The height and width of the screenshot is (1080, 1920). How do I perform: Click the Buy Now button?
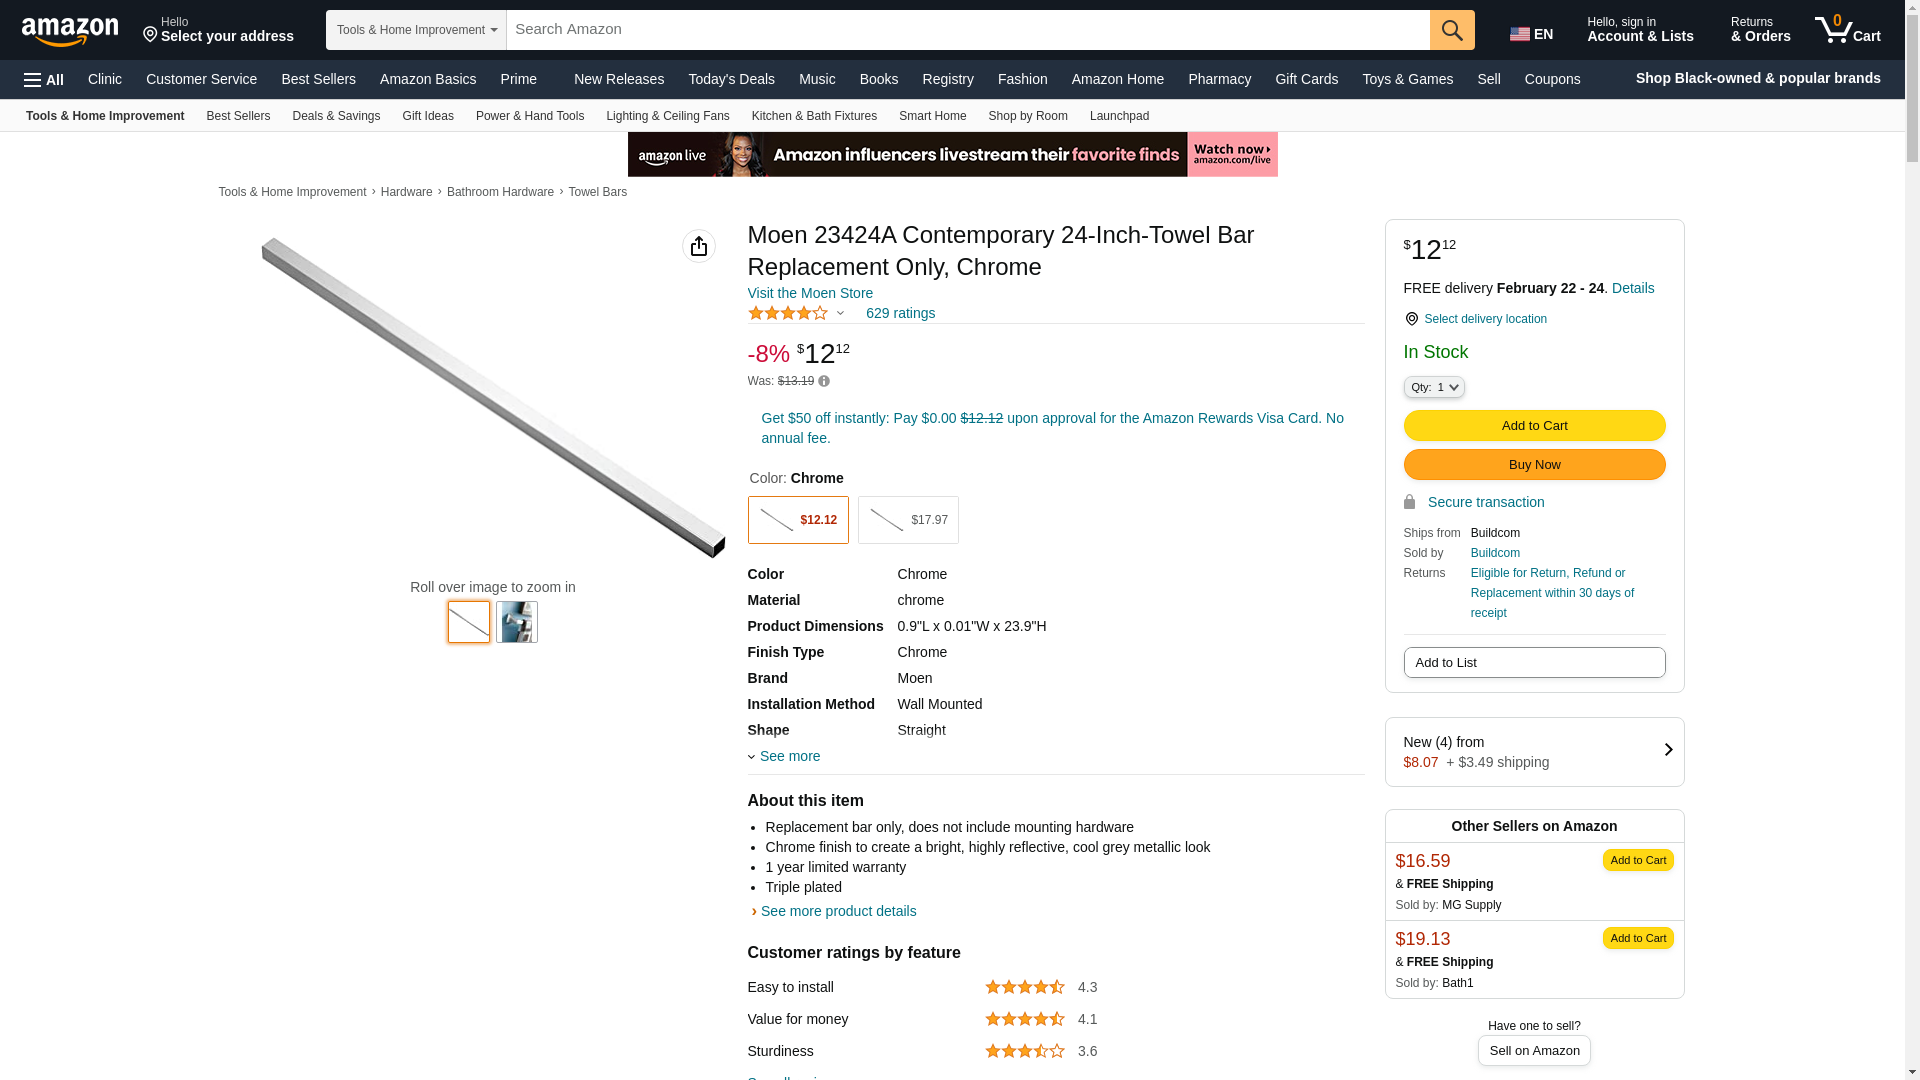(x=1534, y=465)
